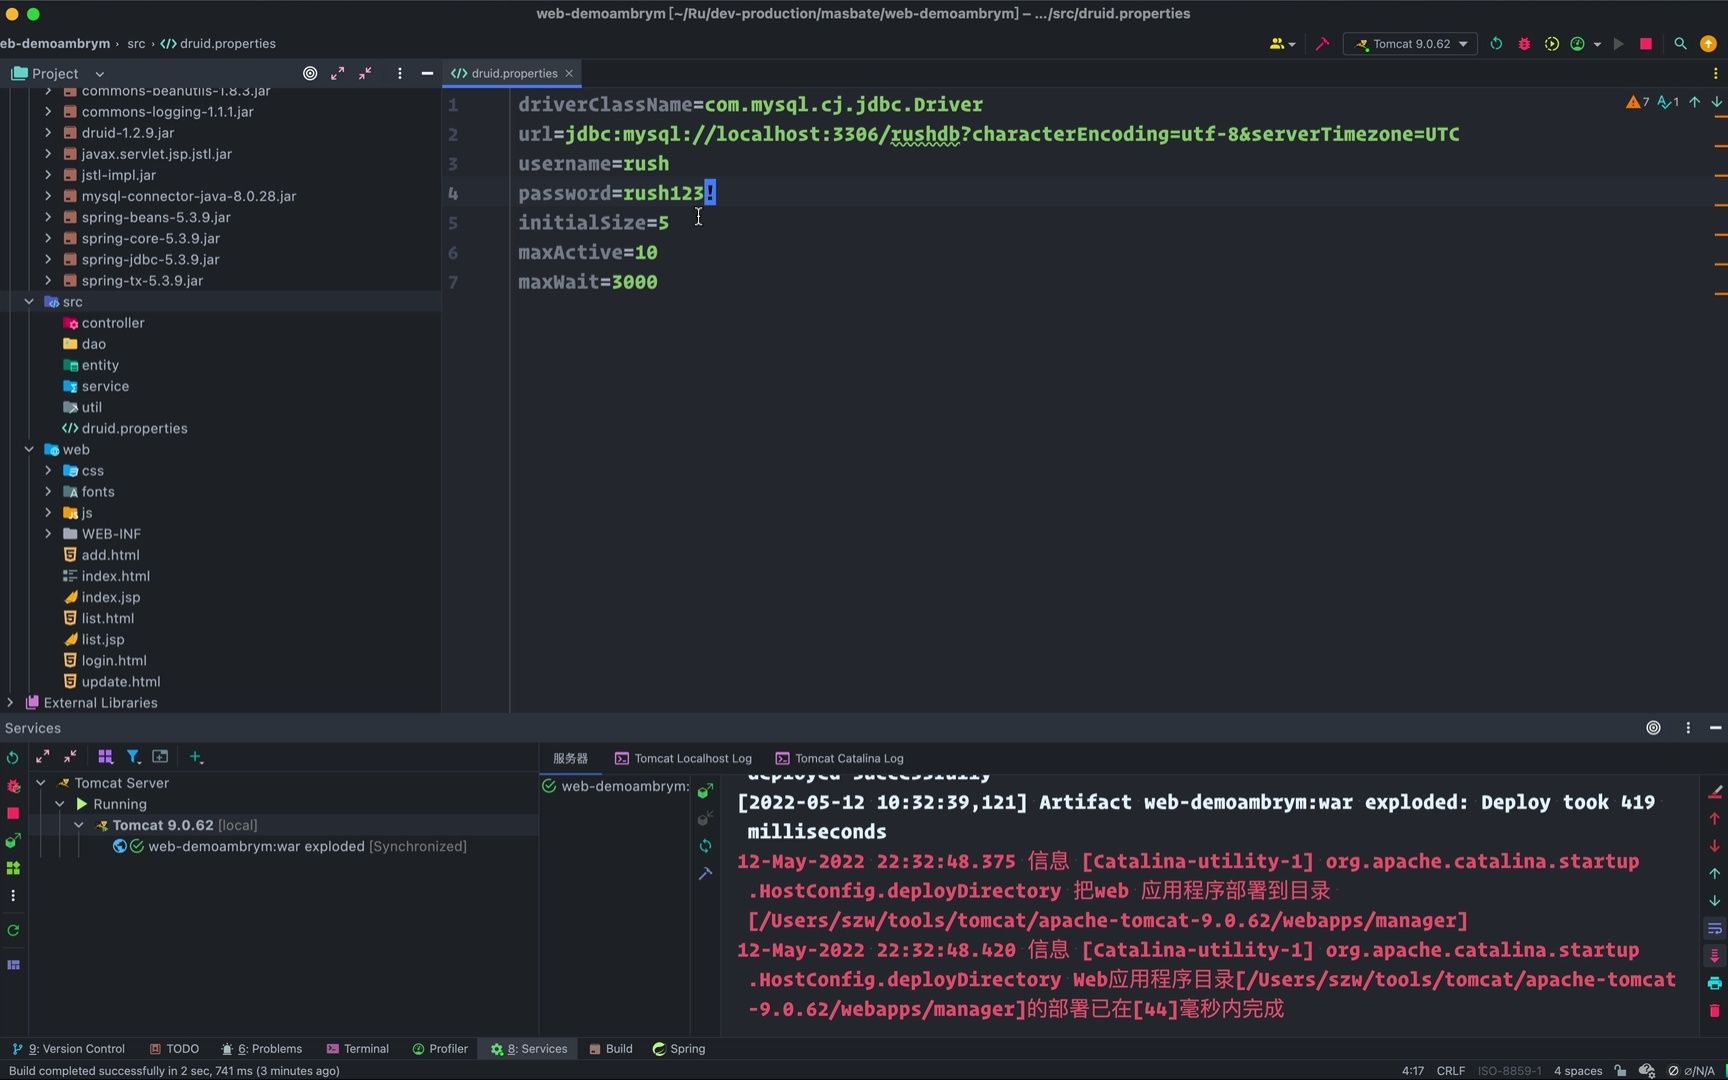The height and width of the screenshot is (1080, 1728).
Task: Run with coverage from the top toolbar
Action: coord(1551,44)
